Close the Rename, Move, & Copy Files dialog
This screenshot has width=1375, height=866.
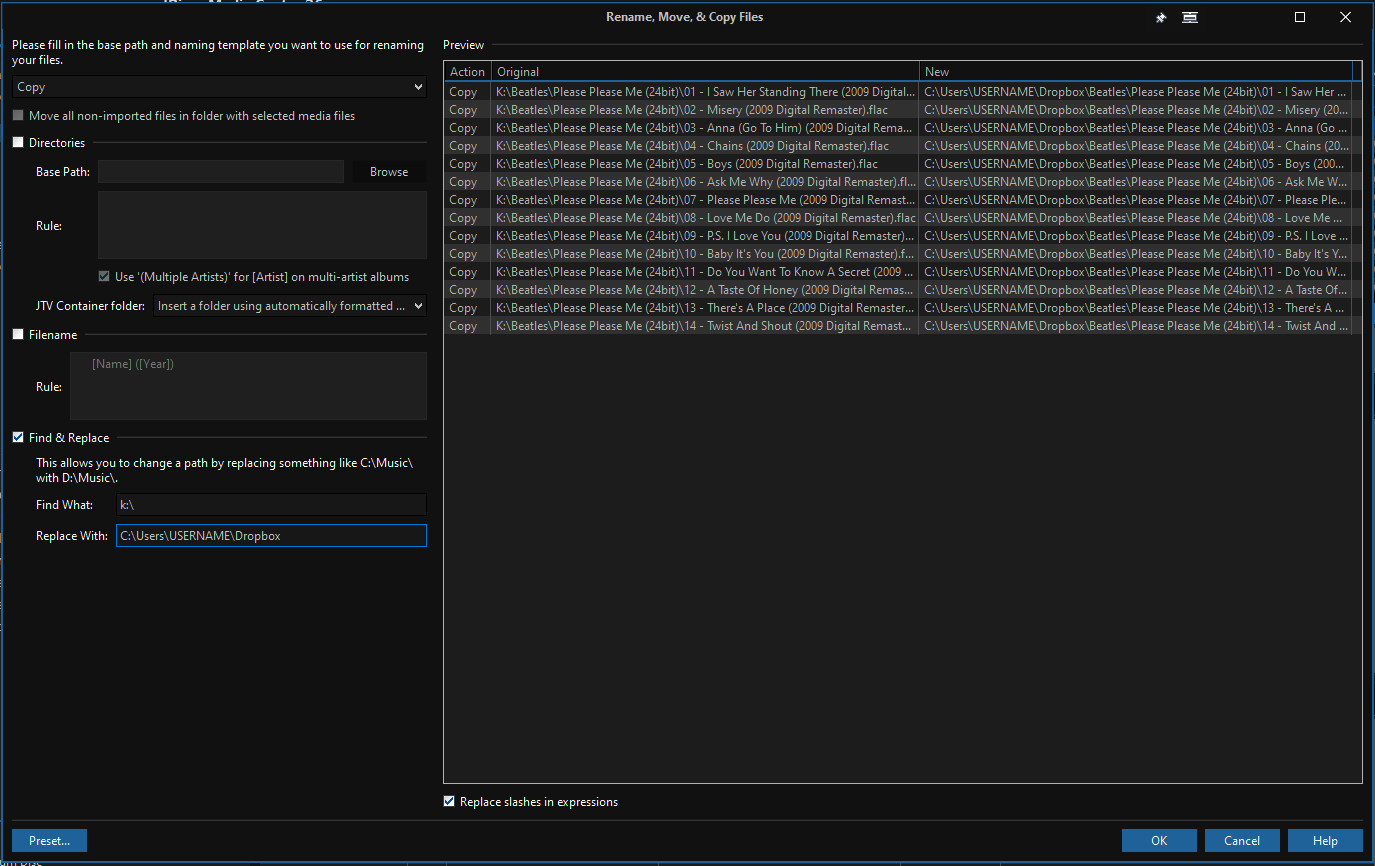point(1346,17)
